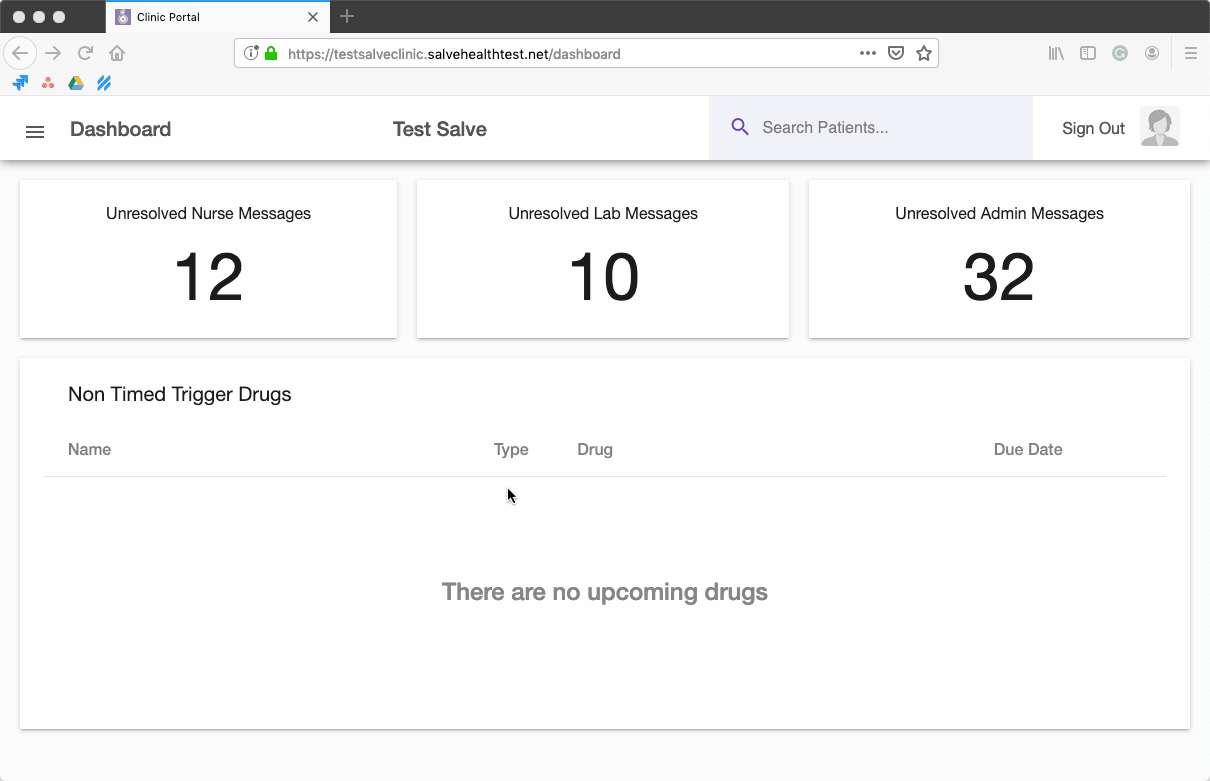
Task: Click the Grammarly extension icon
Action: (1120, 53)
